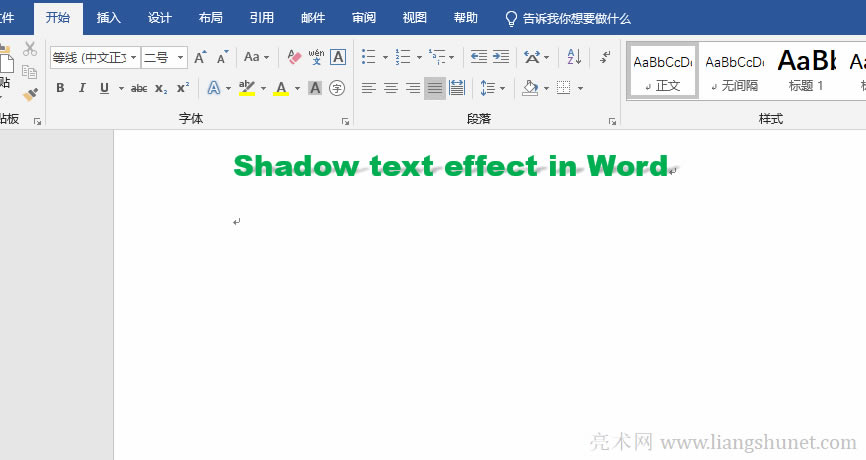Open Text Effects and Typography
The width and height of the screenshot is (866, 460).
[x=214, y=88]
